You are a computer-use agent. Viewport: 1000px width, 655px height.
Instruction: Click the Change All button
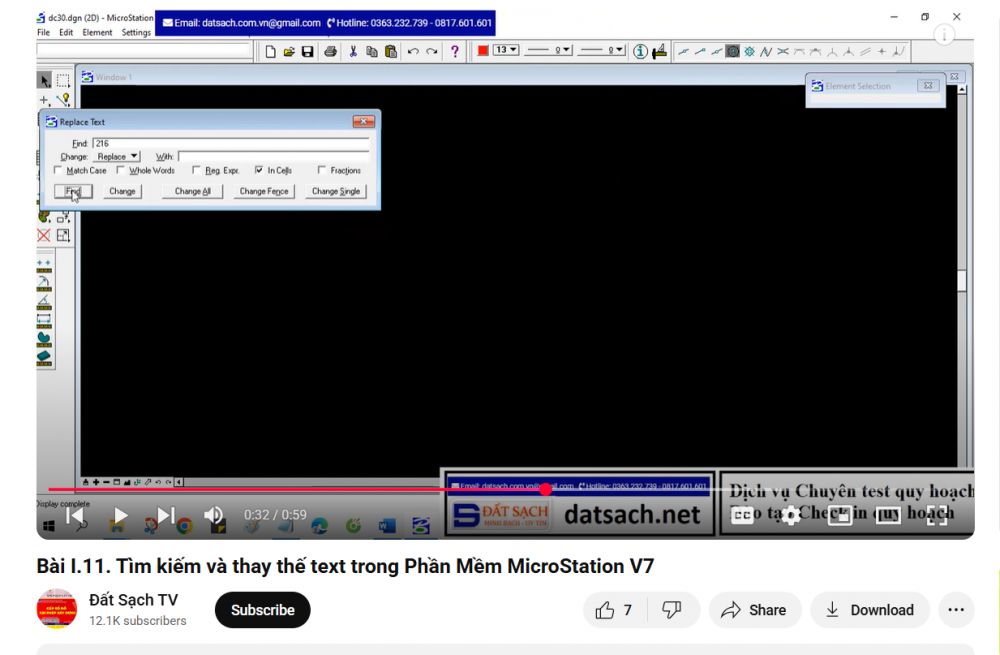pyautogui.click(x=192, y=191)
